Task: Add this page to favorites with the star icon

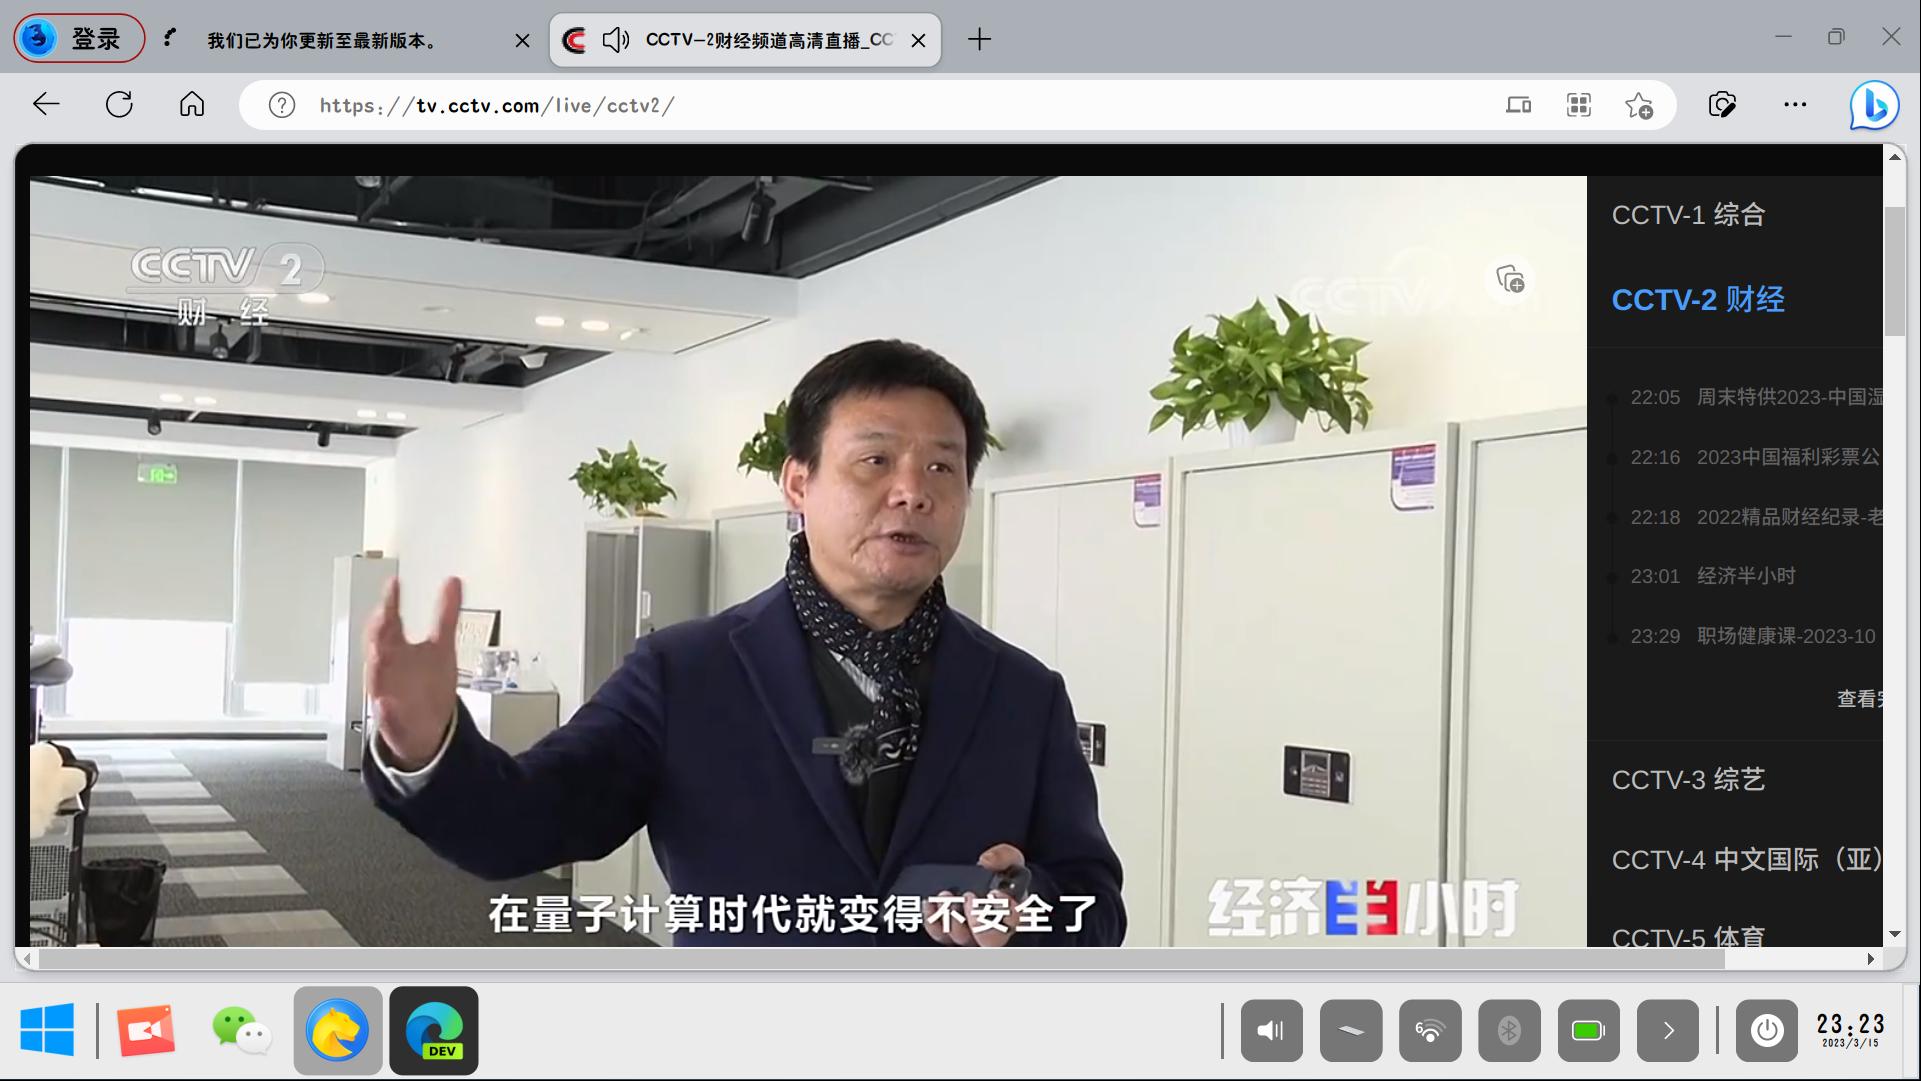Action: 1637,104
